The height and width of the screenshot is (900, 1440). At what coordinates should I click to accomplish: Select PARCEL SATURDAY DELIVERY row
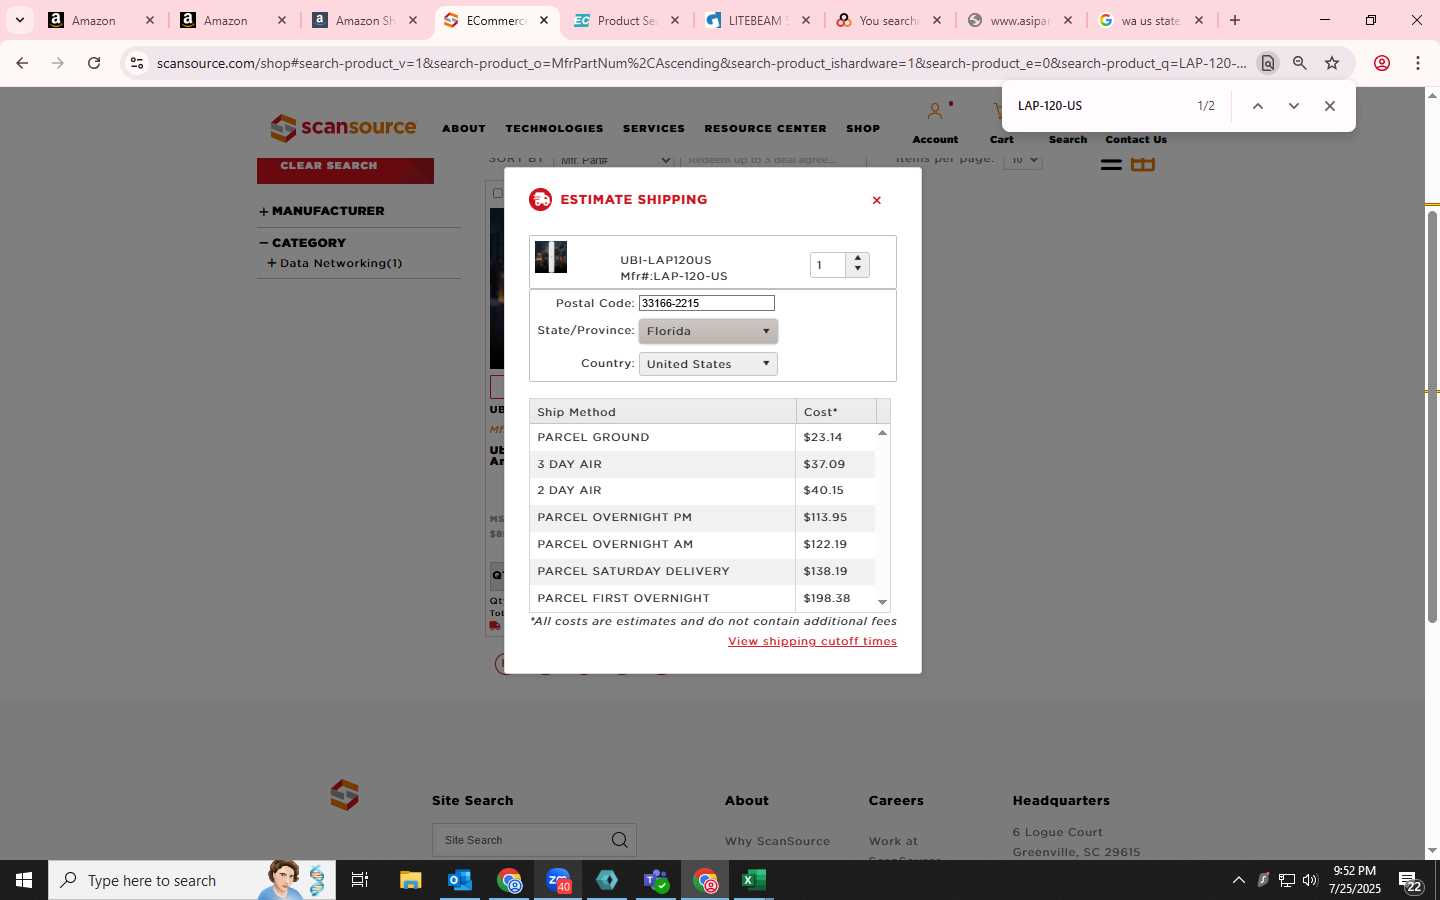(702, 571)
